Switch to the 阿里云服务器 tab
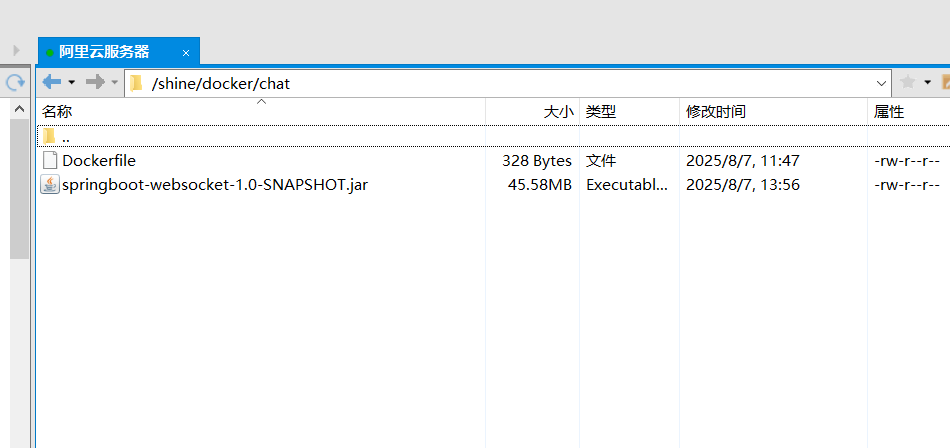Image resolution: width=950 pixels, height=448 pixels. tap(104, 51)
